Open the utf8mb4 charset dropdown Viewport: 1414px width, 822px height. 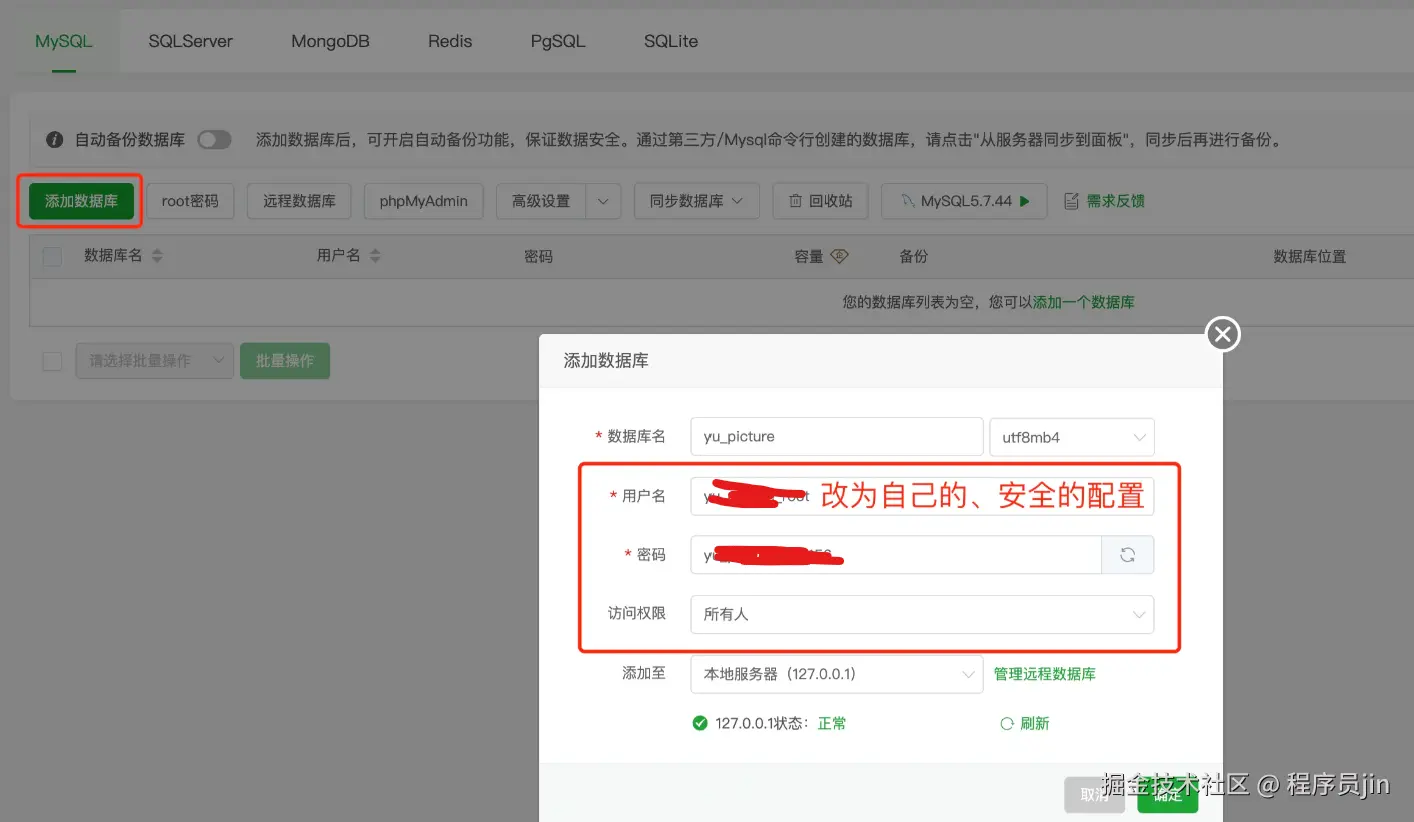1072,437
